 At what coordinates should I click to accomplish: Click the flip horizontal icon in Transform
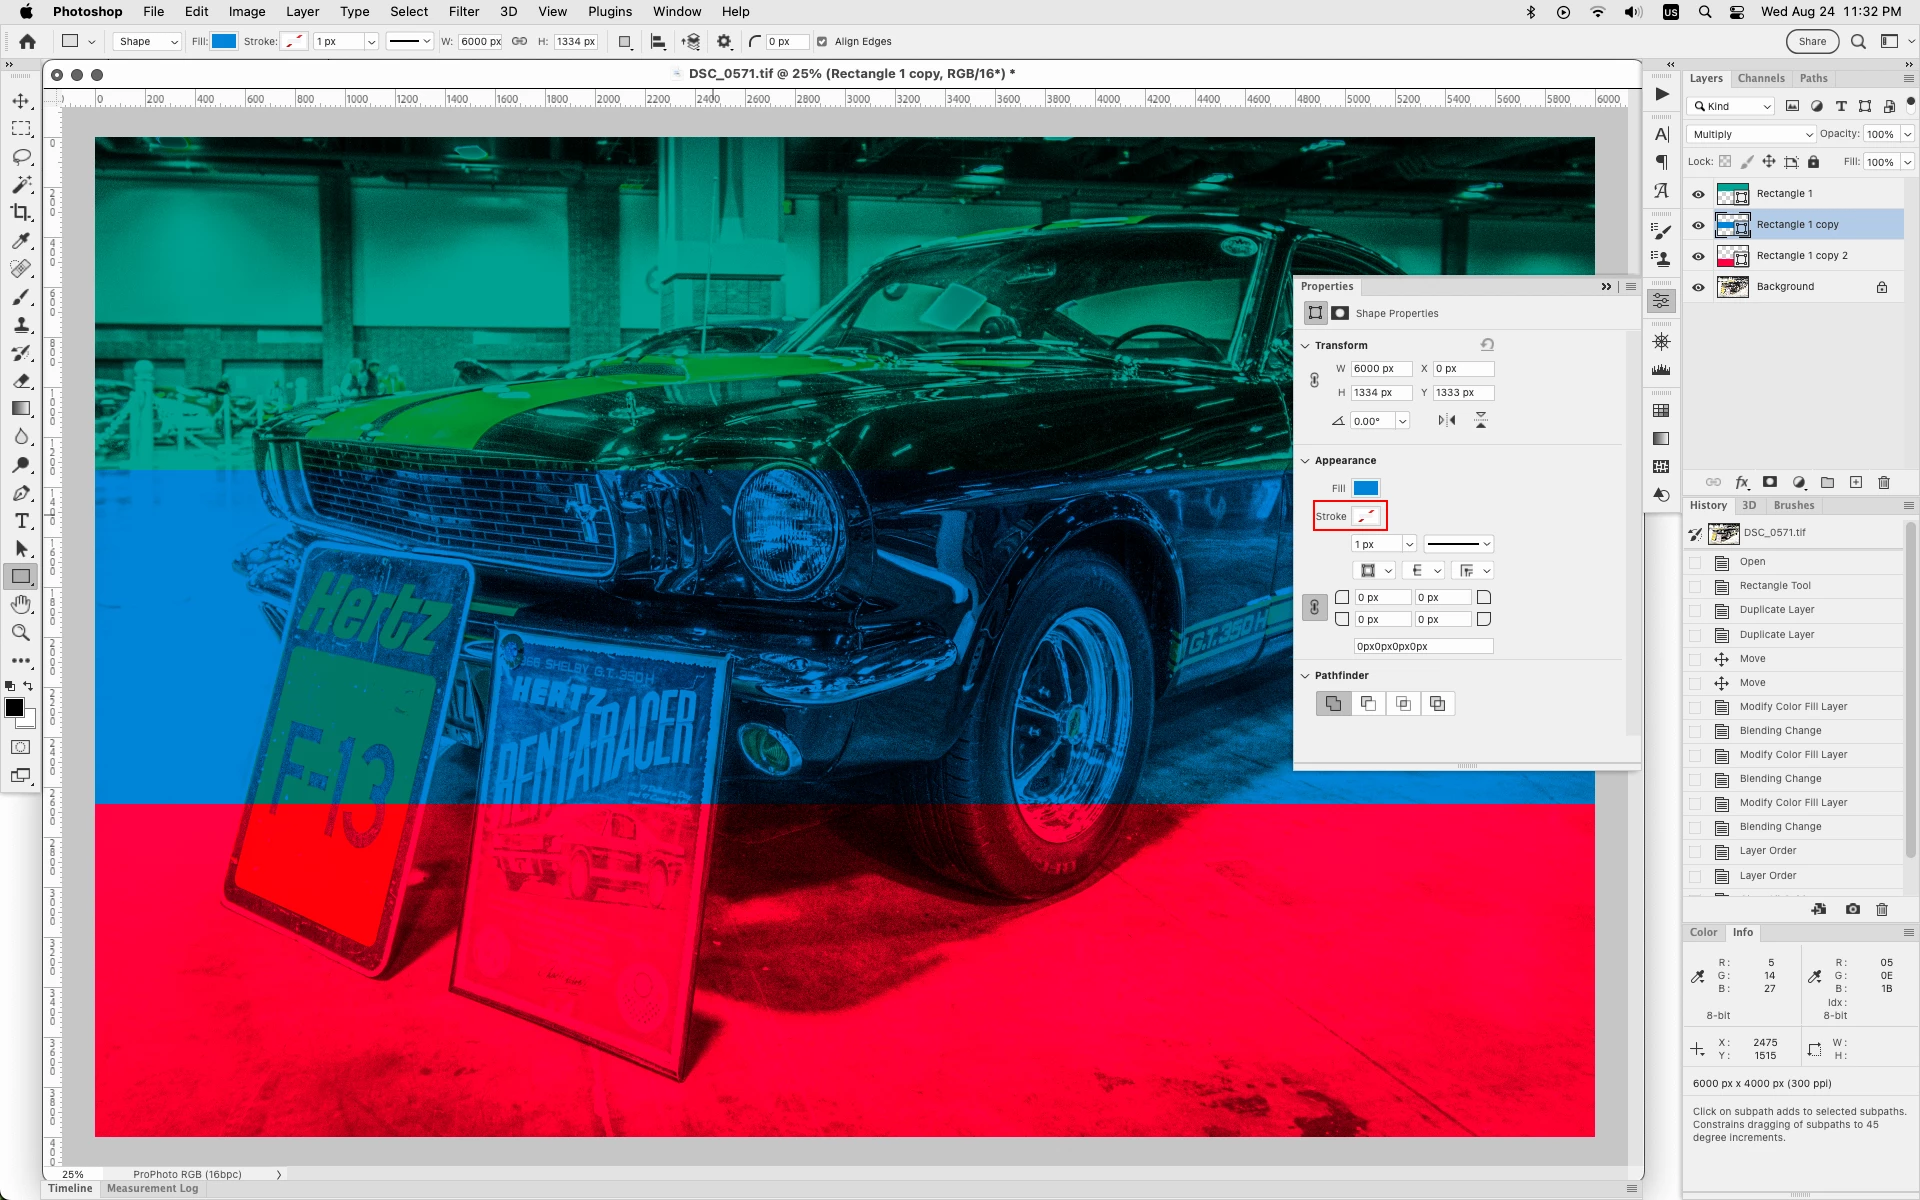1447,421
